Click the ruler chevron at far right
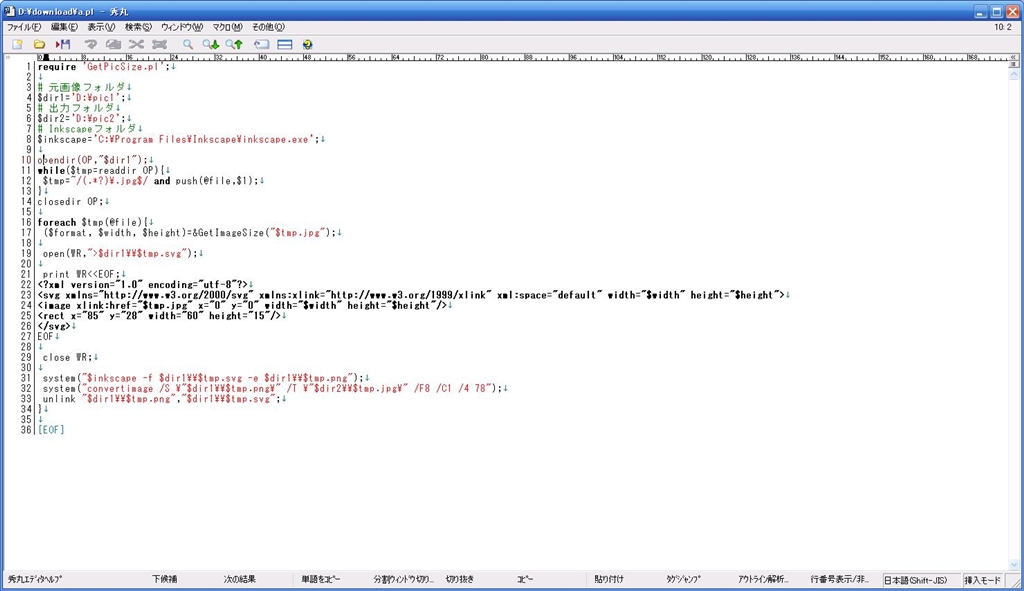The image size is (1024, 591). [1014, 57]
